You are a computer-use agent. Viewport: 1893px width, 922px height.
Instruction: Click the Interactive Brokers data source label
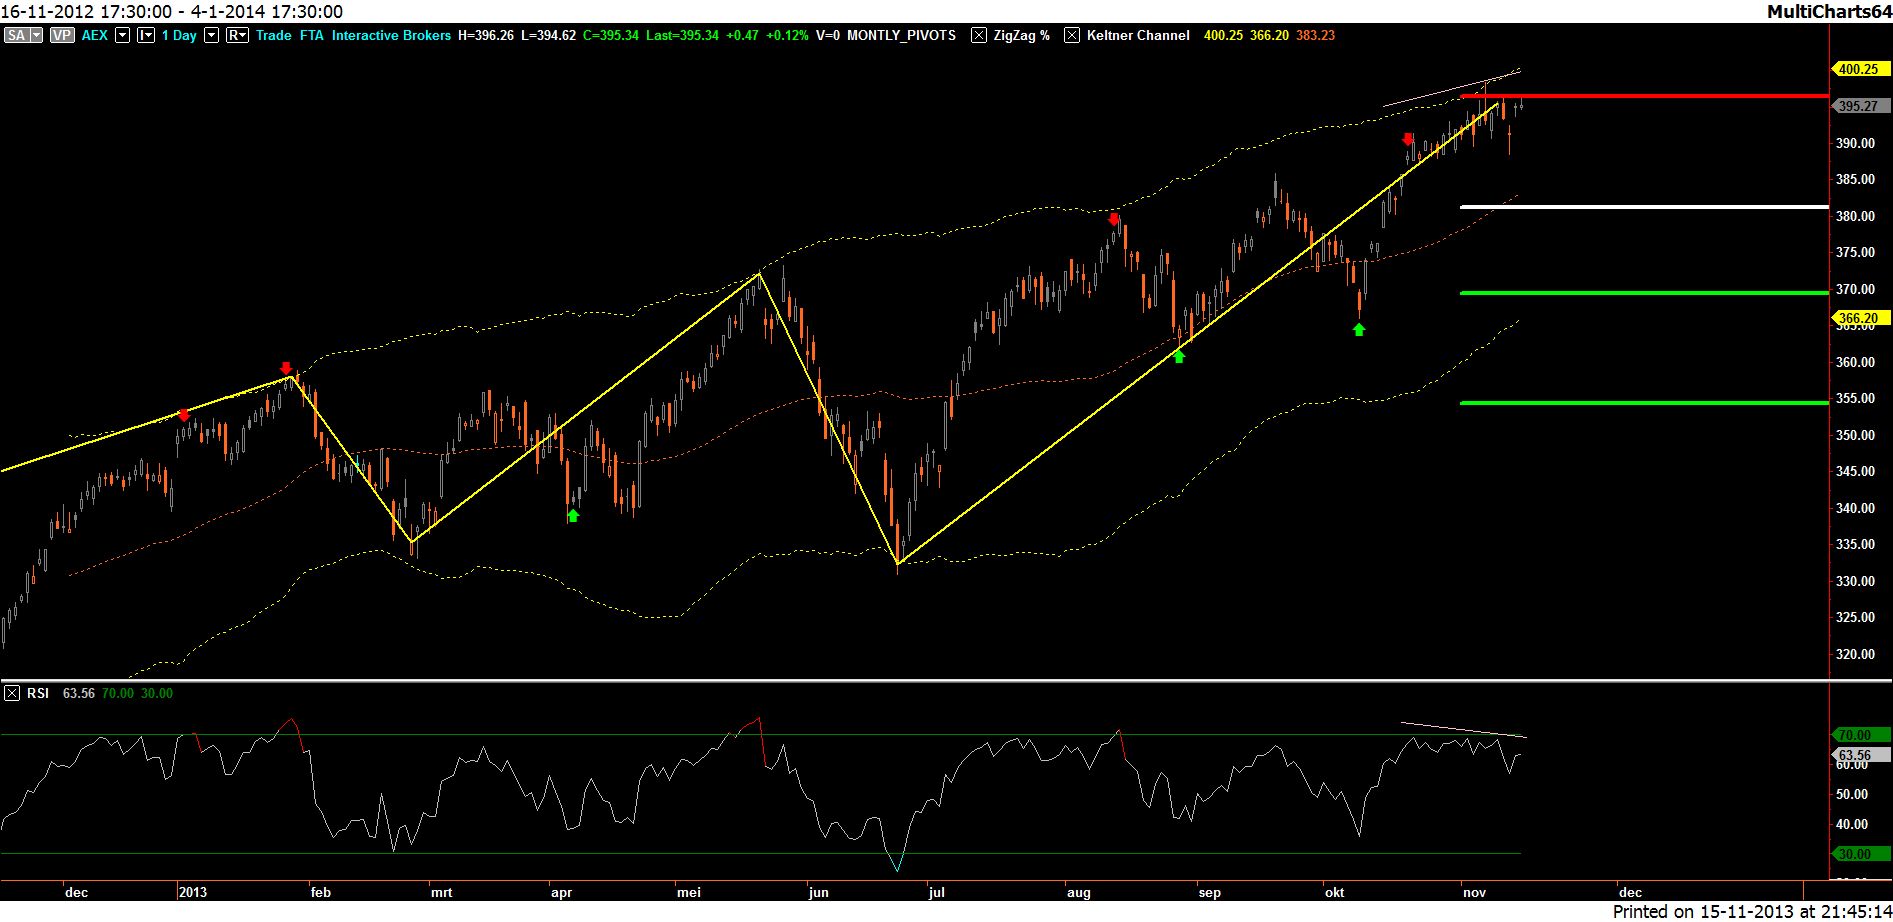click(391, 35)
